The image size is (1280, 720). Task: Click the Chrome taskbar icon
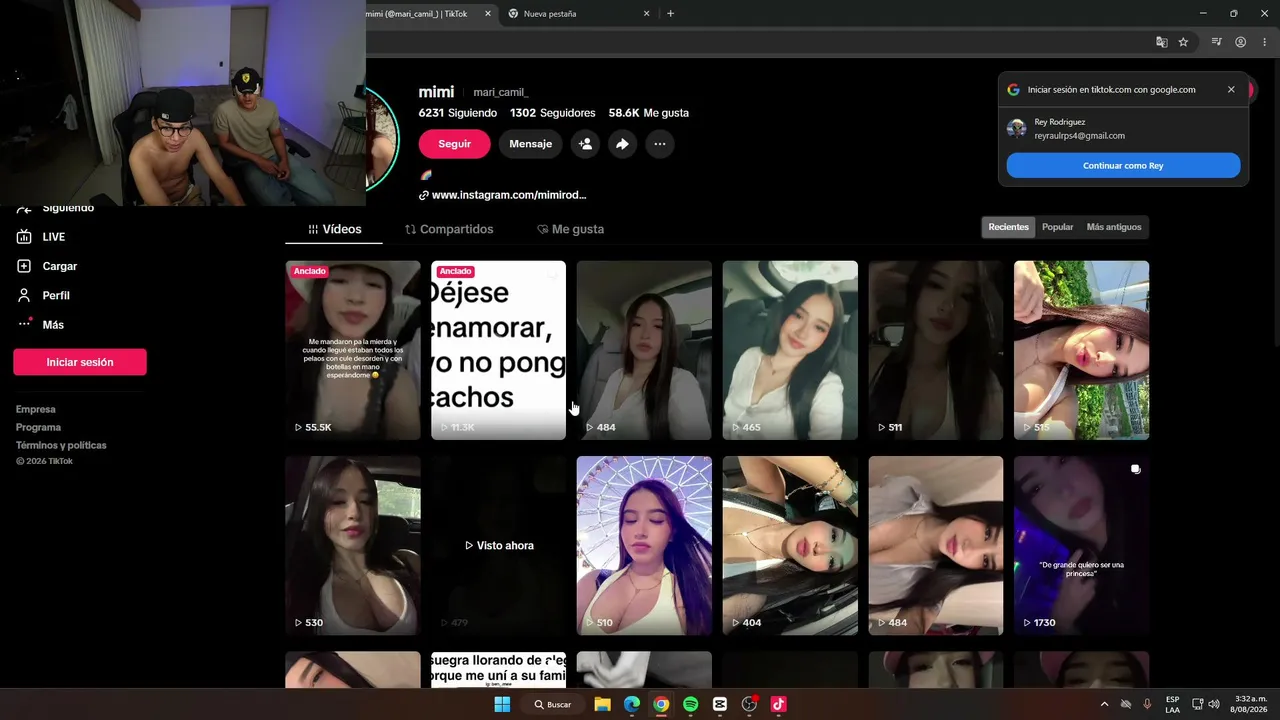tap(661, 704)
